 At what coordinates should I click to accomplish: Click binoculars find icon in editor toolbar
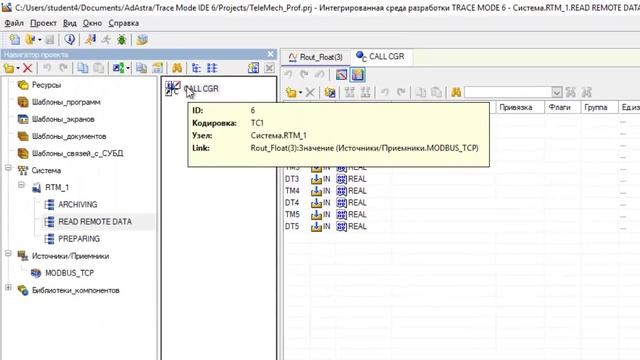click(456, 93)
